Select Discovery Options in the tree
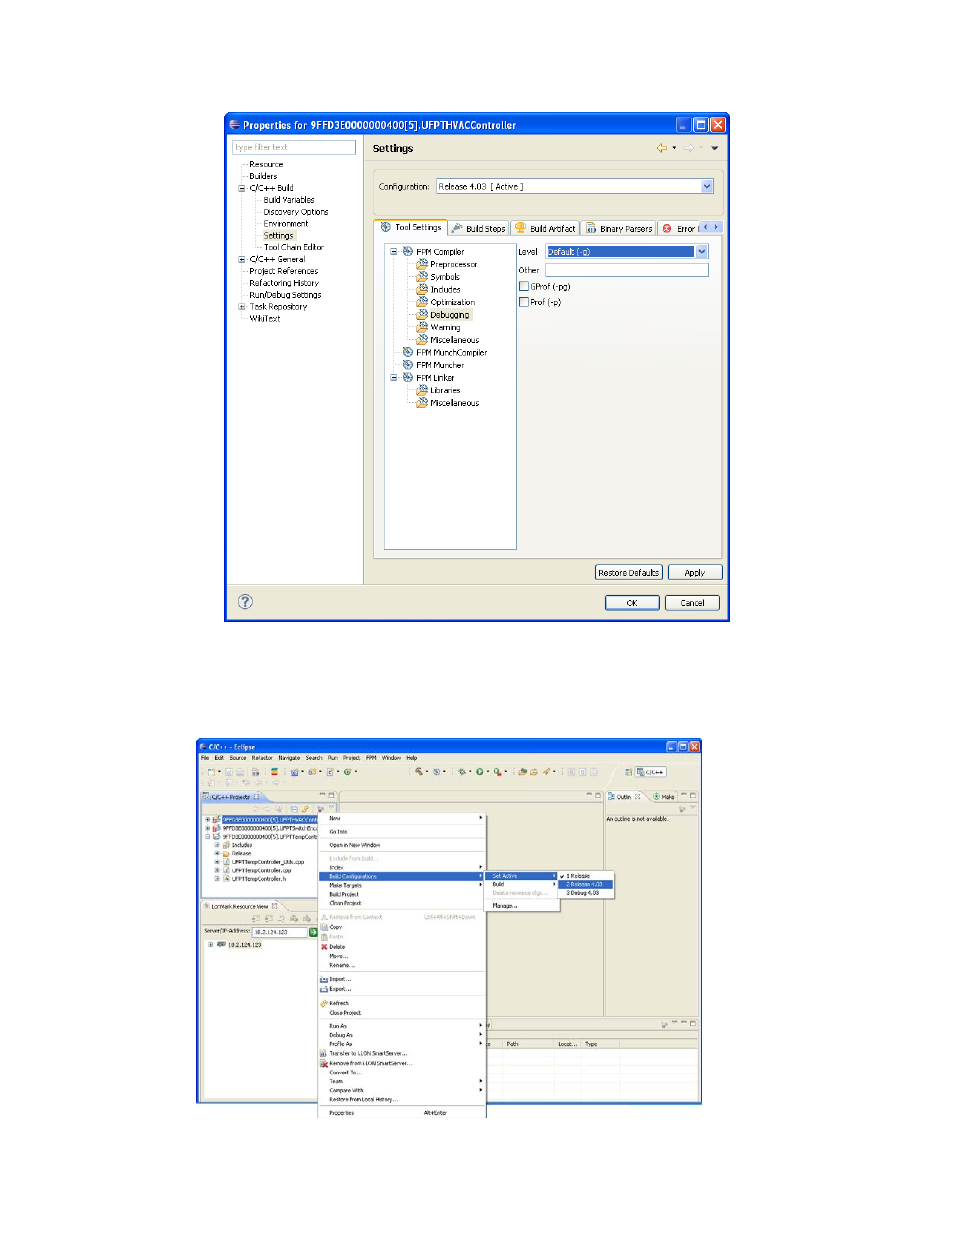 point(295,212)
